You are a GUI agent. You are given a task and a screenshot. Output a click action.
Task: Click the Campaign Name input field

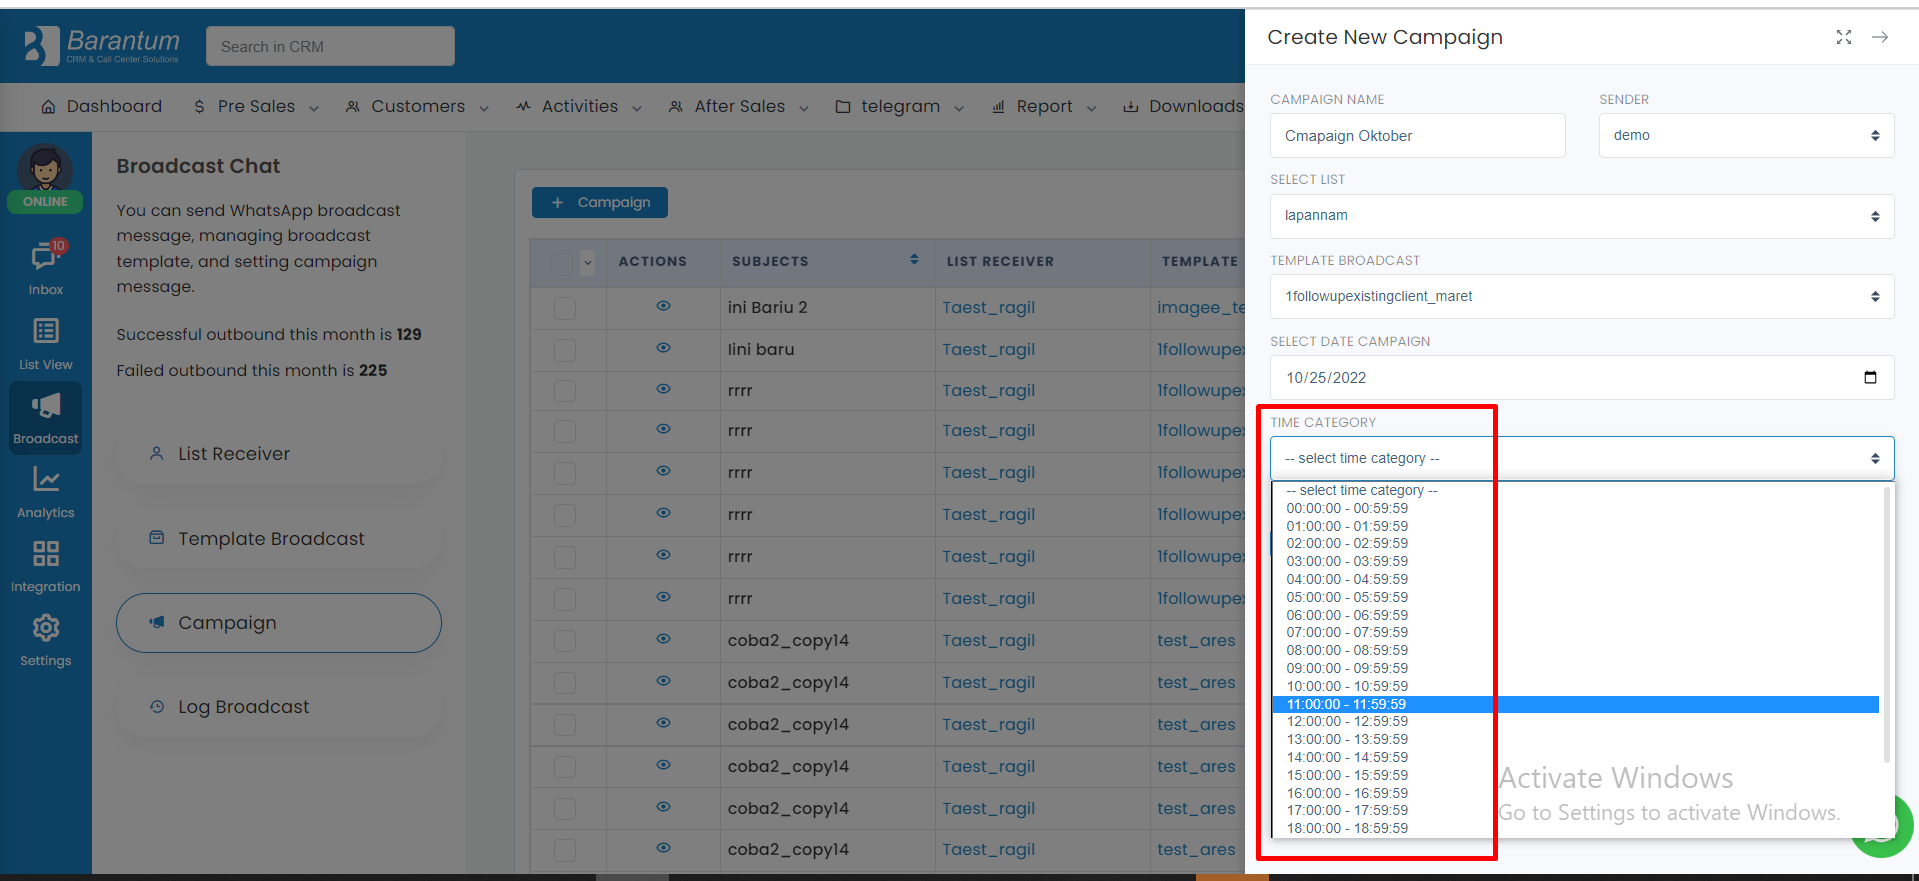(x=1417, y=136)
